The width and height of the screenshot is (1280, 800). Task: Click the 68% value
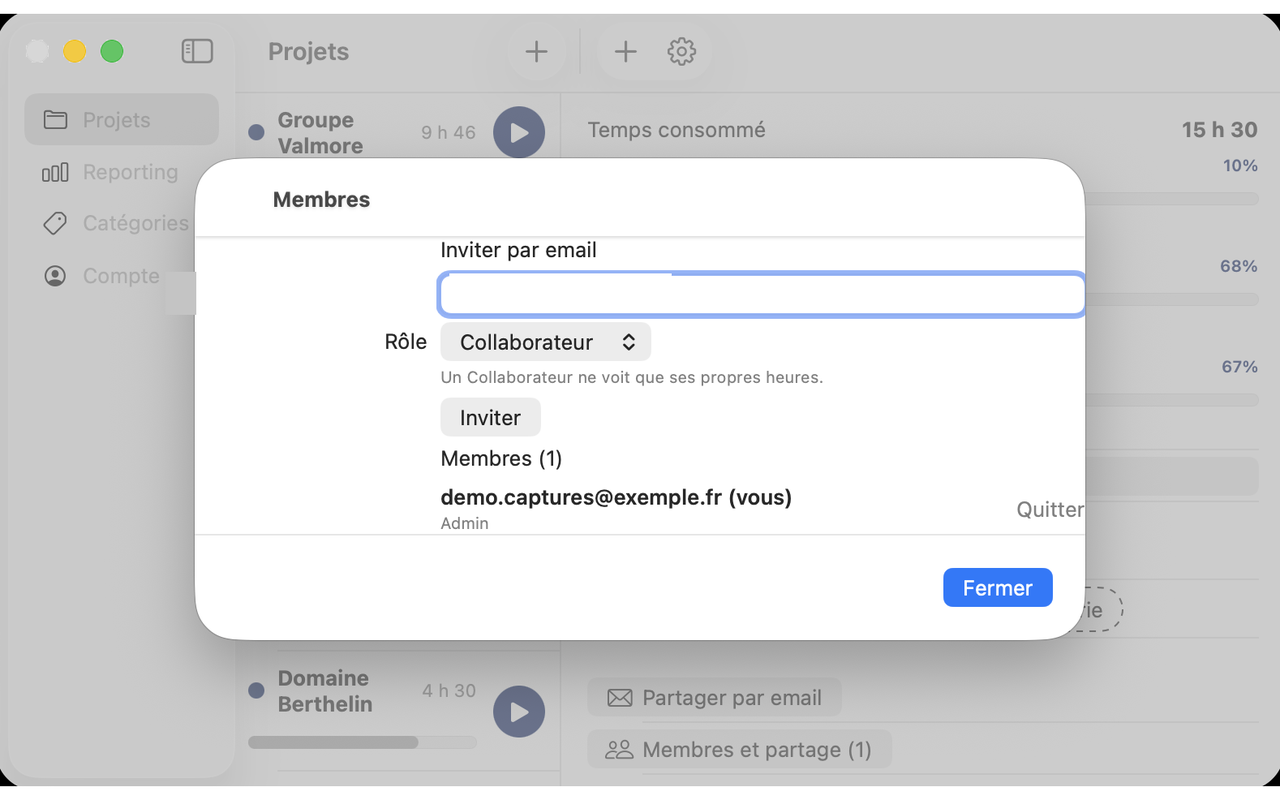(1238, 266)
